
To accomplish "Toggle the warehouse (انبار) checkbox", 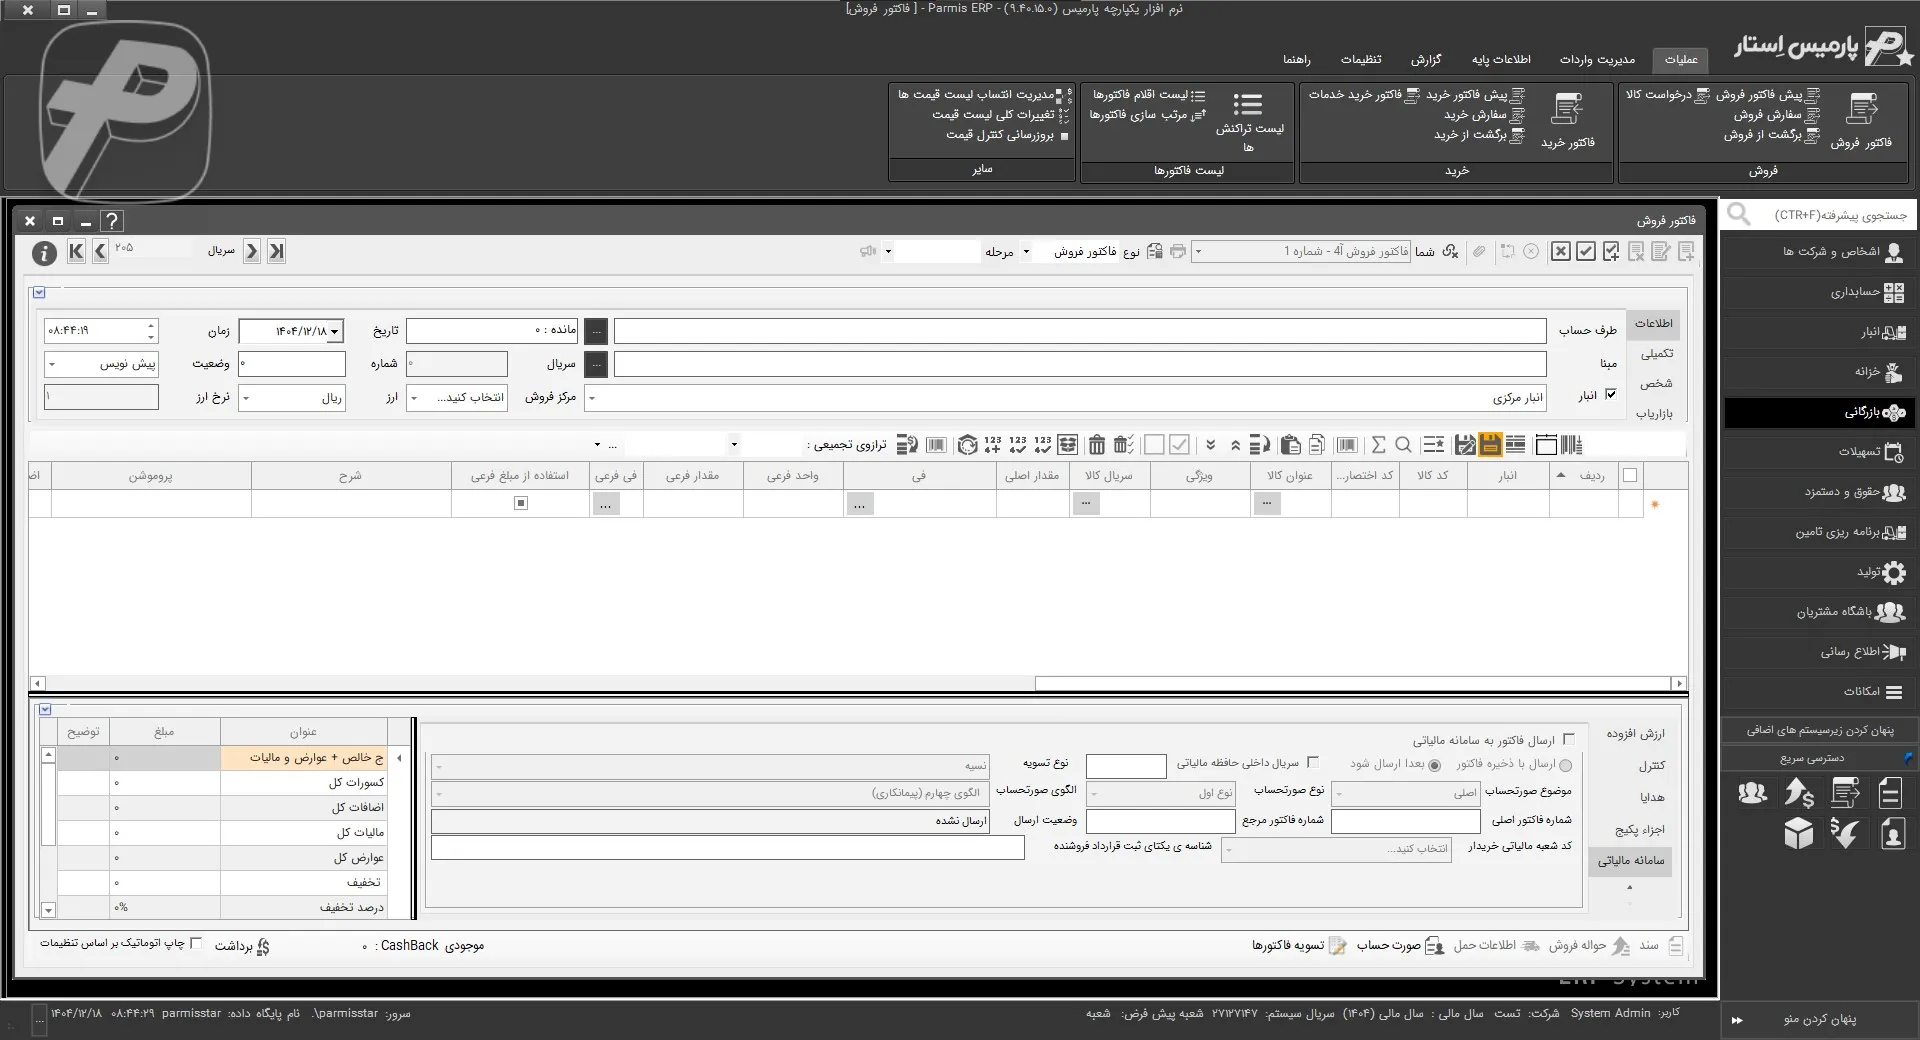I will (x=1610, y=395).
